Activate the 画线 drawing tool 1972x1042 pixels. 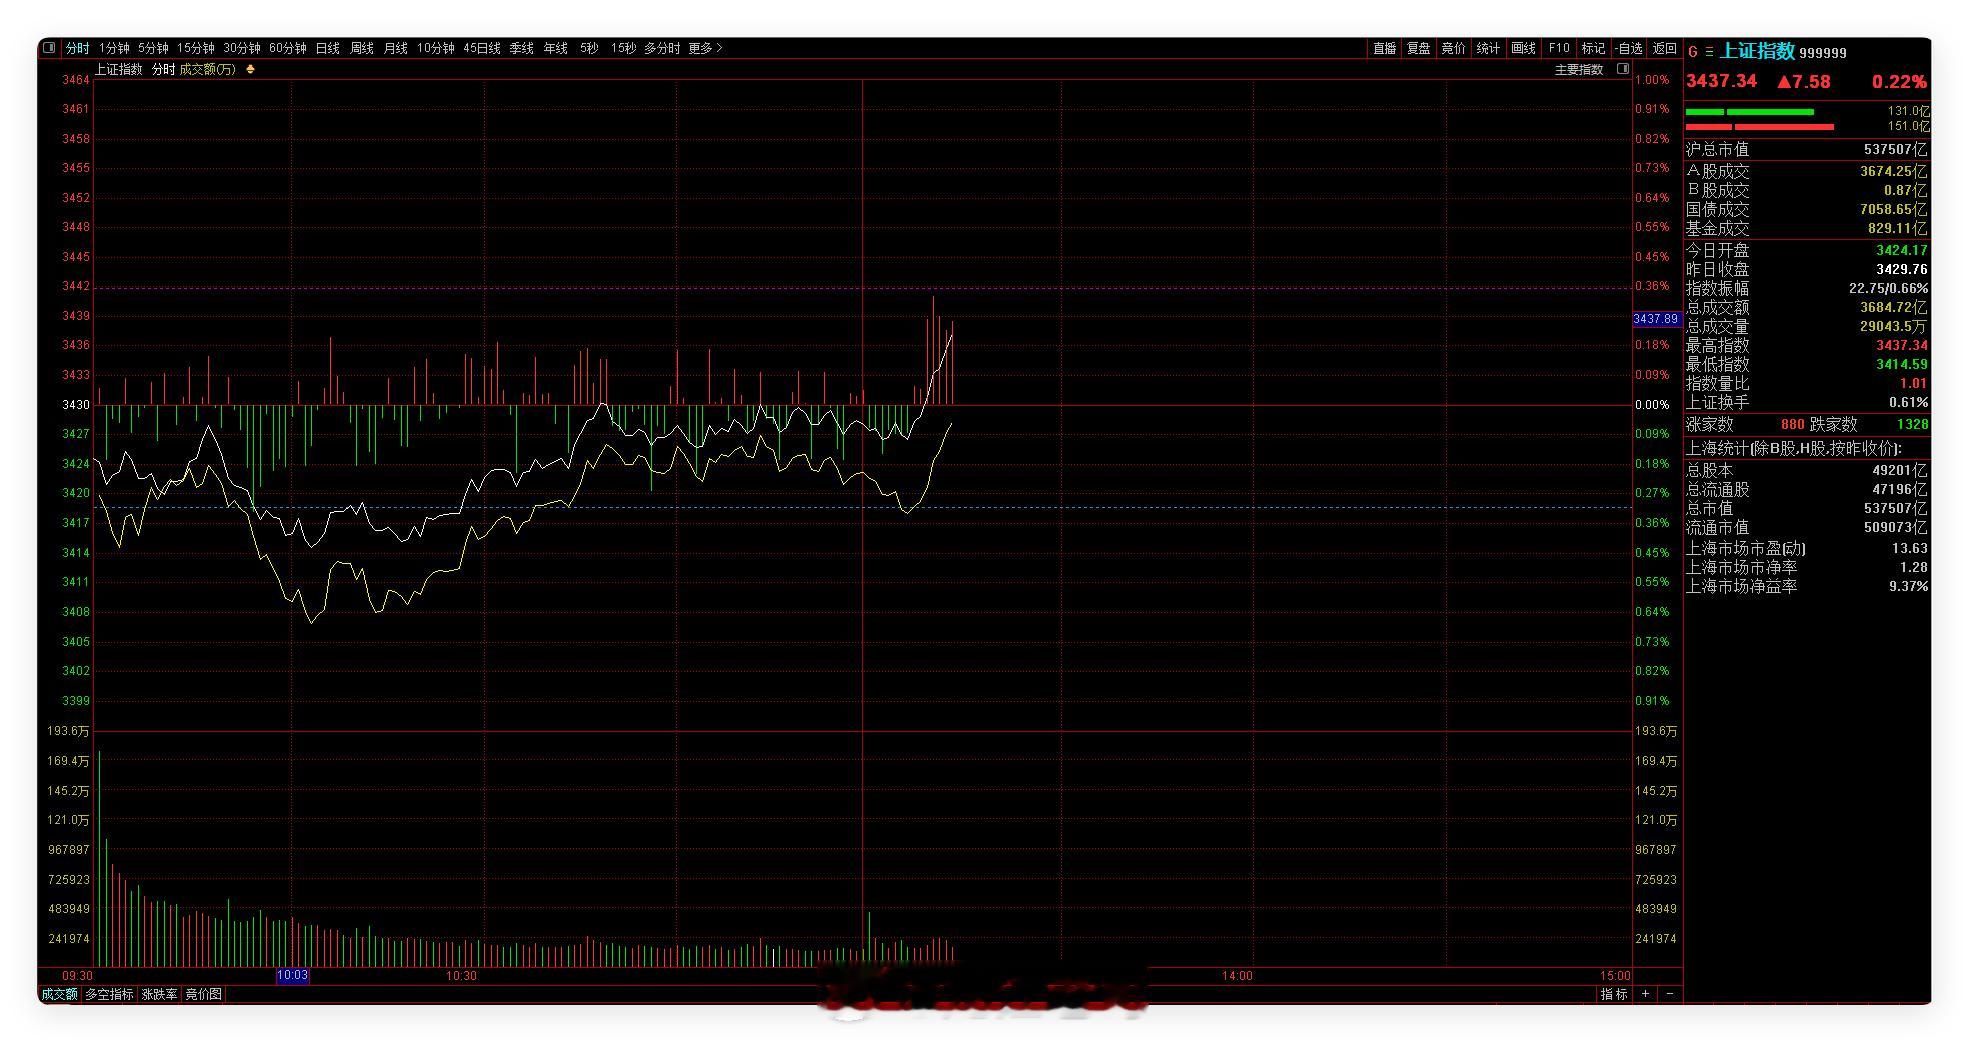tap(1524, 48)
